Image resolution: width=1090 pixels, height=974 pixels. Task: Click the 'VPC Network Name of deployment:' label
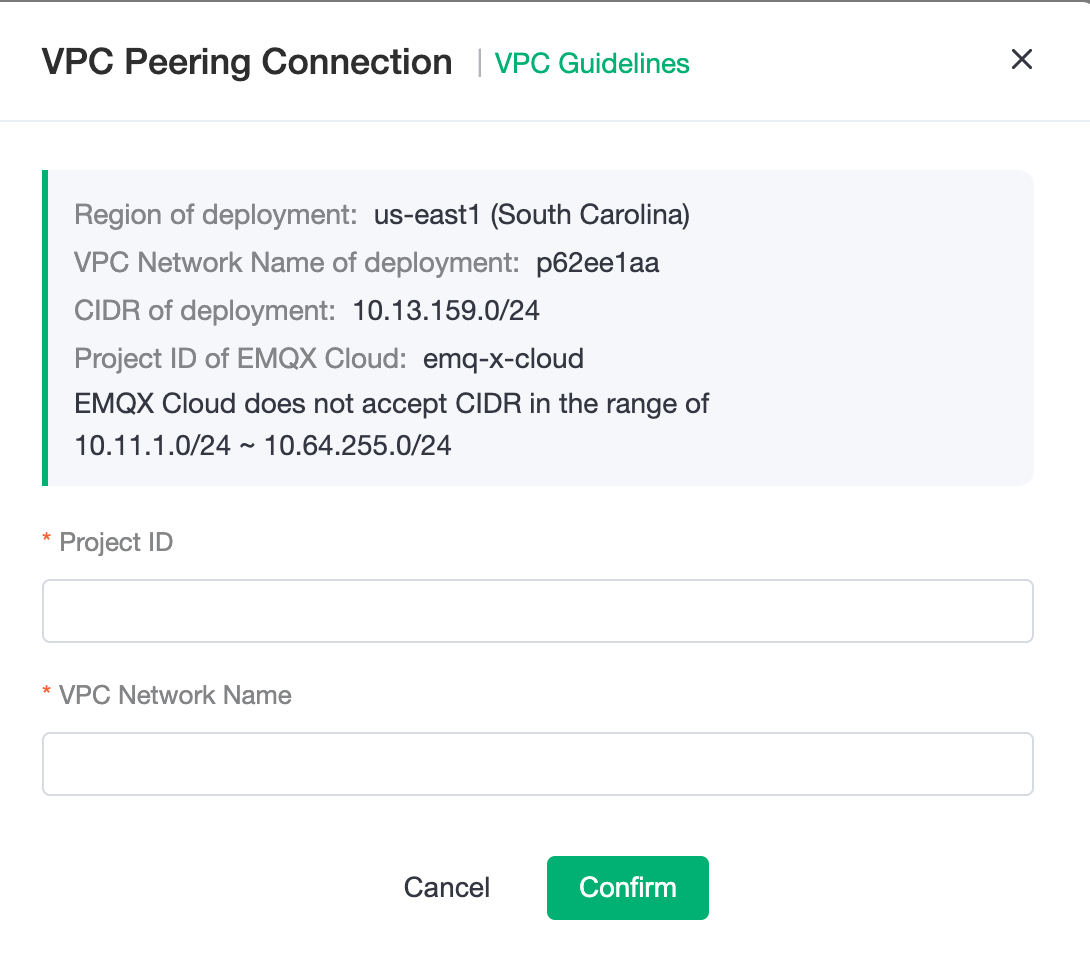click(x=297, y=263)
